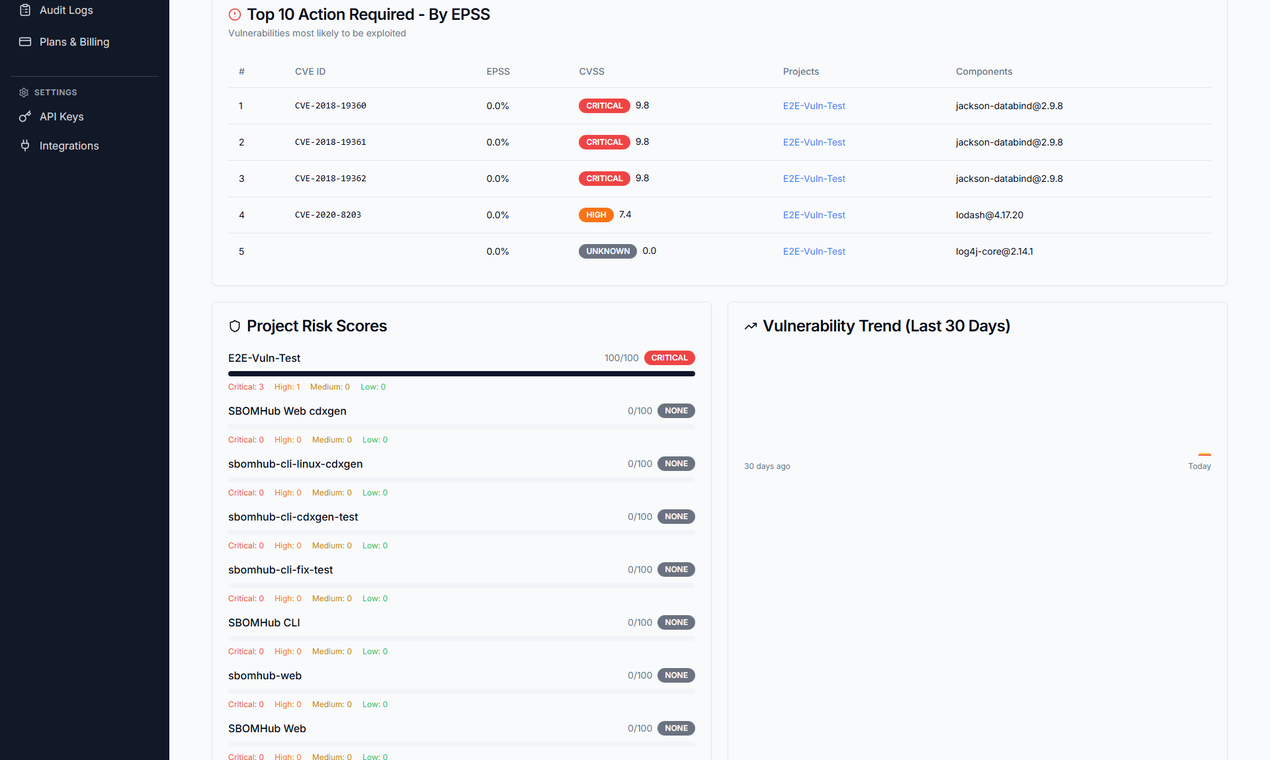Click the API Keys key icon

tap(25, 117)
